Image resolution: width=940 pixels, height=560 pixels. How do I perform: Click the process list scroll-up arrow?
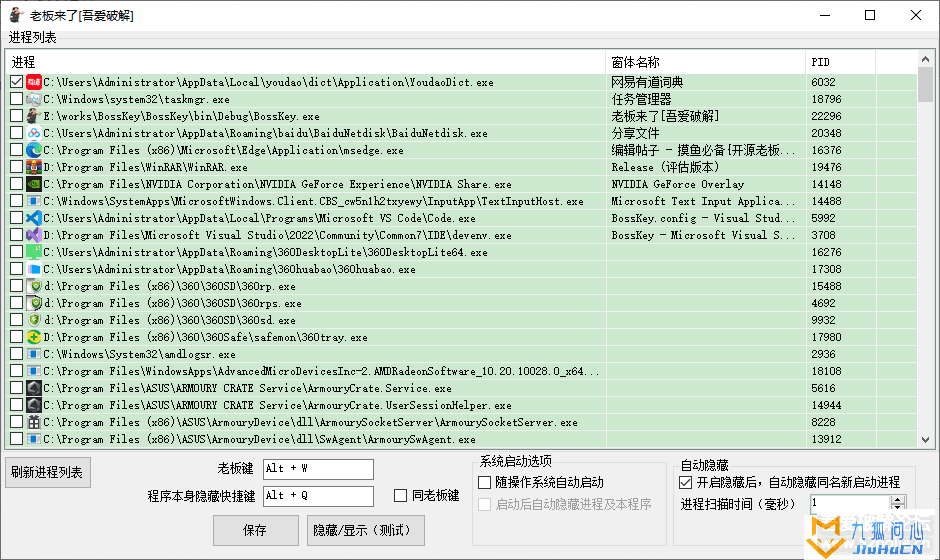(925, 59)
